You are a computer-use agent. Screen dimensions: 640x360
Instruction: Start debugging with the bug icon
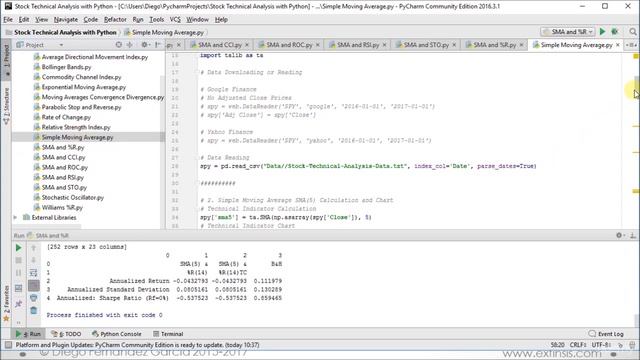coord(615,32)
